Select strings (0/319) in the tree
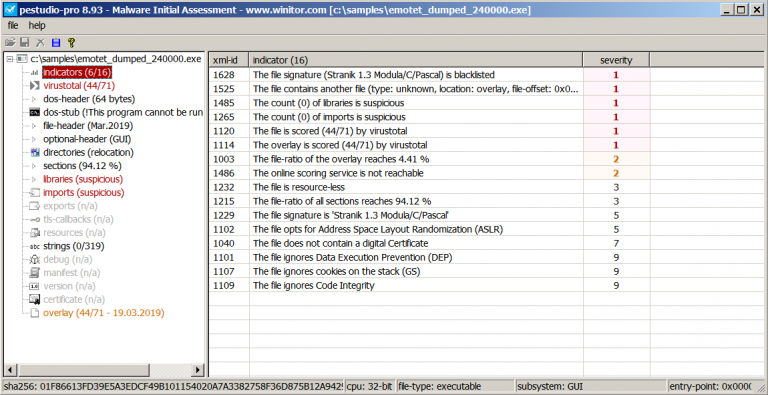This screenshot has width=768, height=395. (x=73, y=246)
